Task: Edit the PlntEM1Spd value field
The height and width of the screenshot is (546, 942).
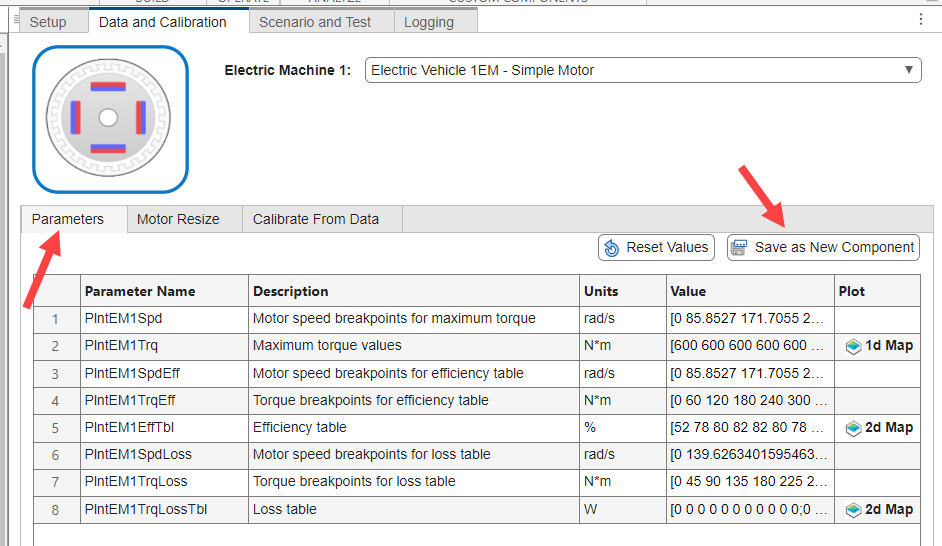Action: pyautogui.click(x=750, y=319)
